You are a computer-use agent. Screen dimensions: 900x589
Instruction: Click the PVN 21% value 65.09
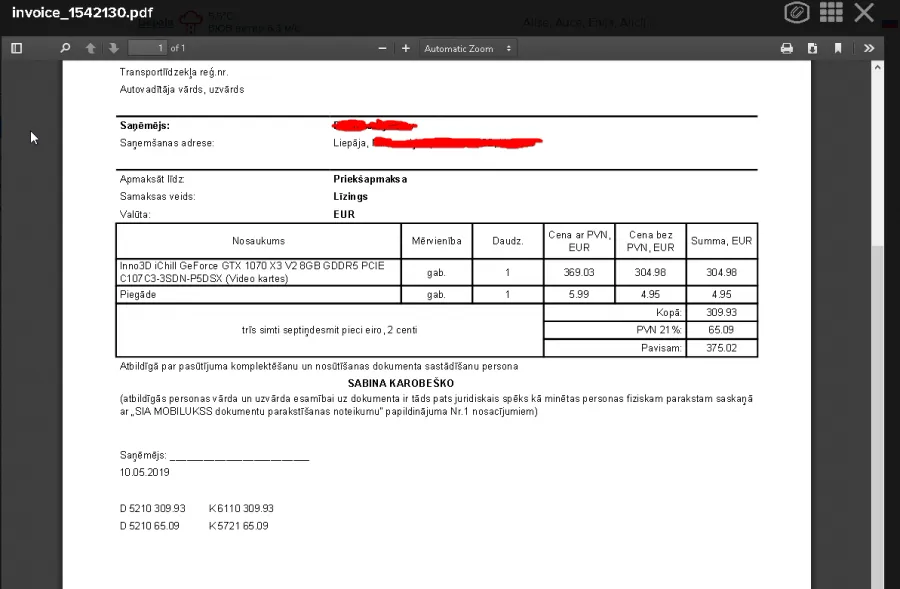721,330
